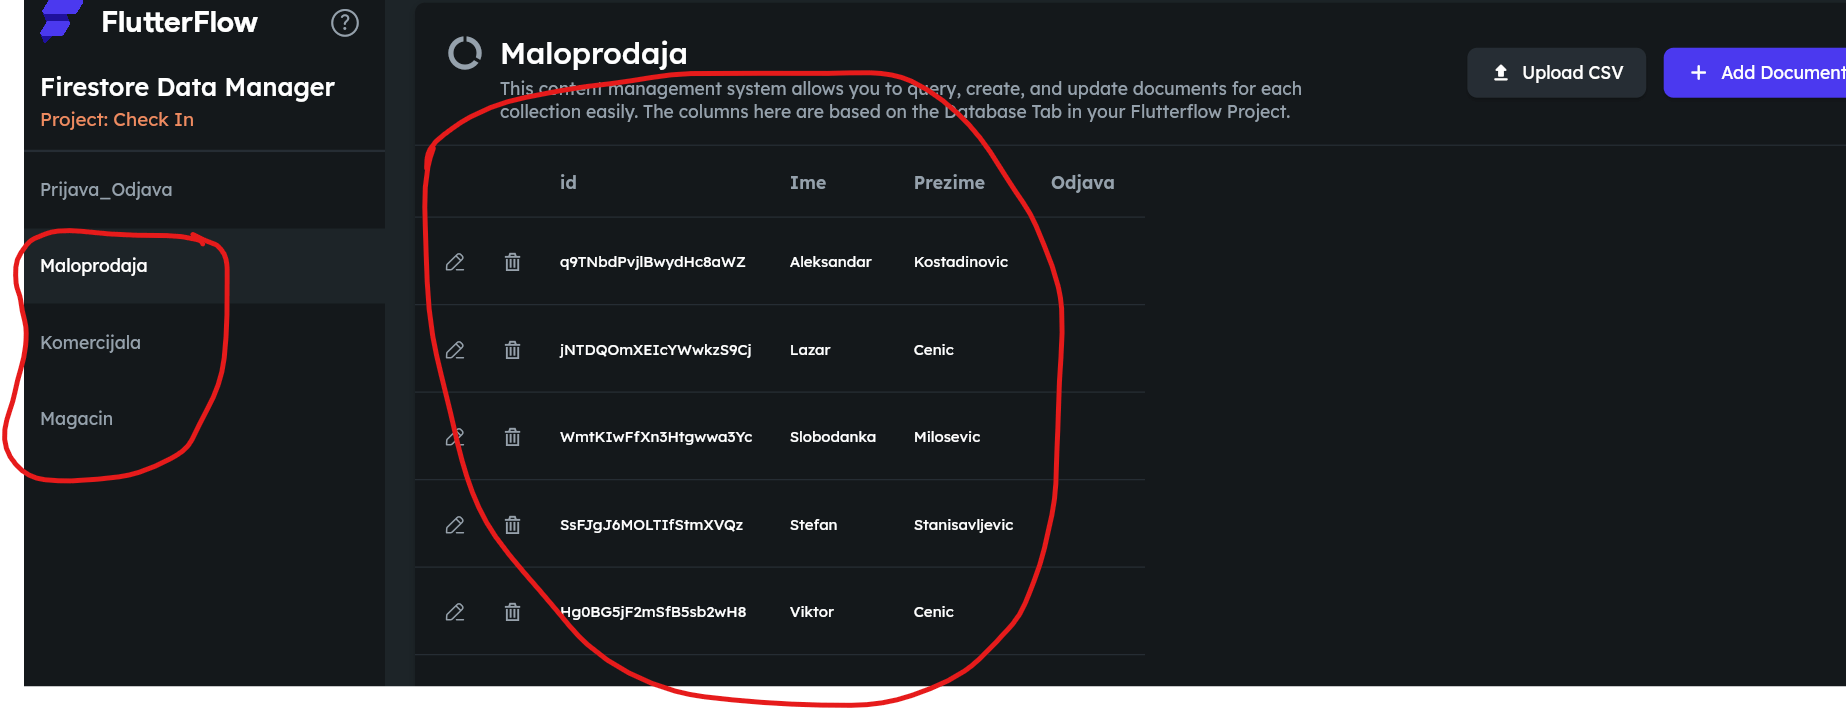Click trash icon for Lazar Cenic
The height and width of the screenshot is (709, 1846).
click(x=512, y=350)
